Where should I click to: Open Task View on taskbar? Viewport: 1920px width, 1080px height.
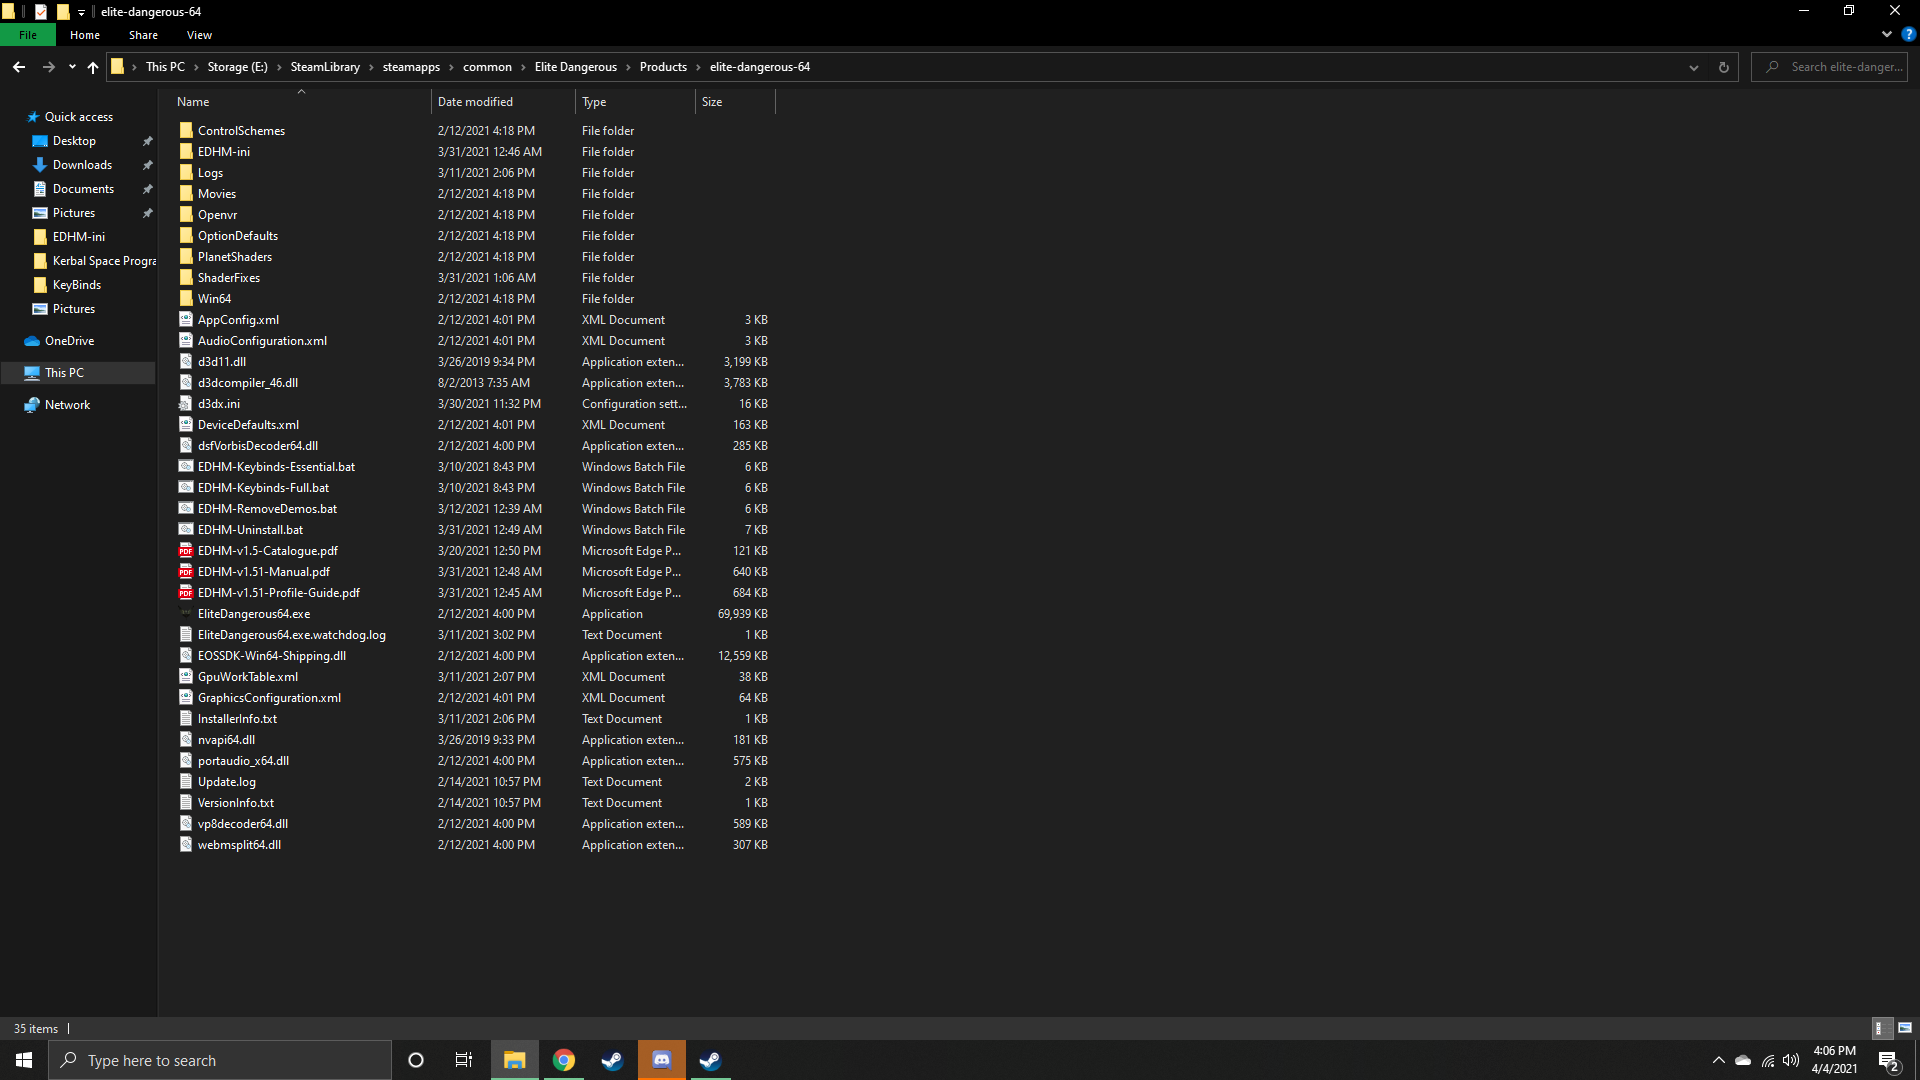pos(464,1060)
